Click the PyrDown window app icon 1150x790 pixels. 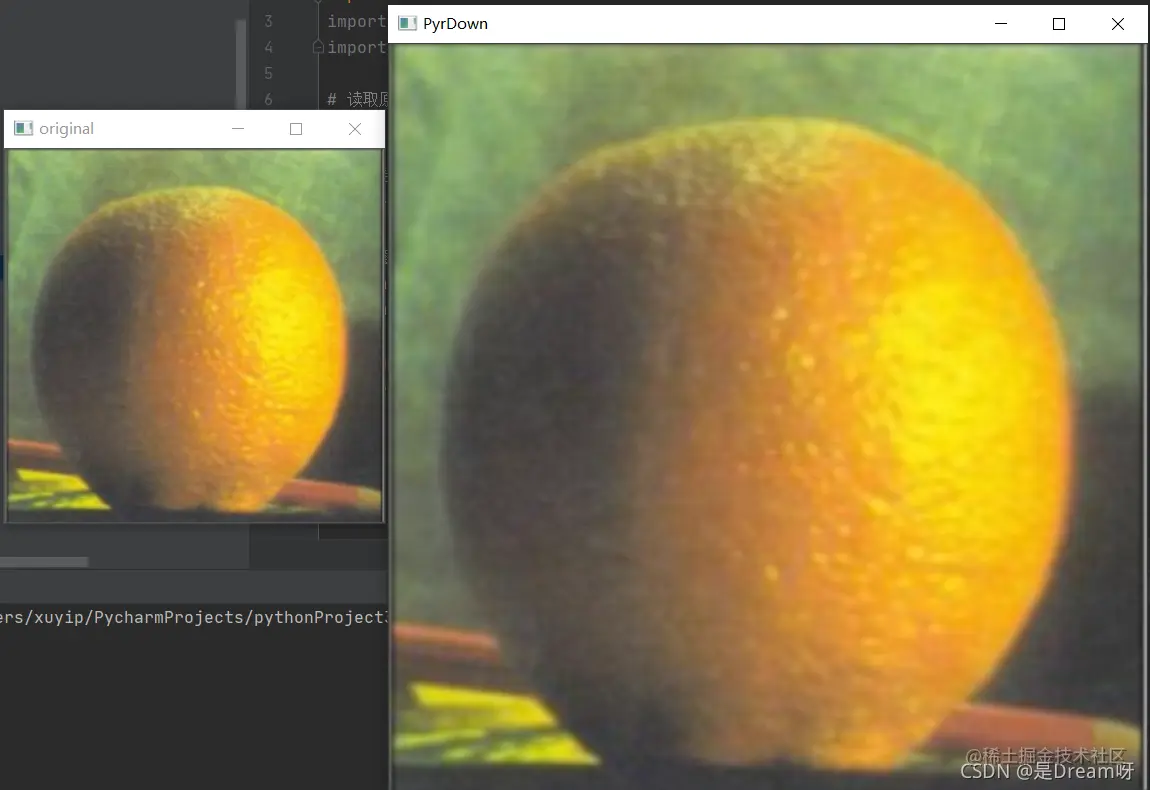(x=407, y=23)
